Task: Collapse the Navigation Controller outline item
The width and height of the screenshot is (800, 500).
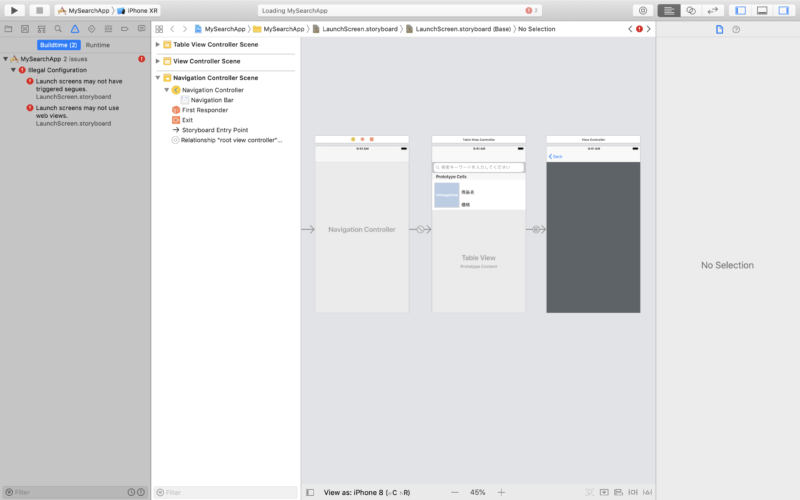Action: [166, 90]
